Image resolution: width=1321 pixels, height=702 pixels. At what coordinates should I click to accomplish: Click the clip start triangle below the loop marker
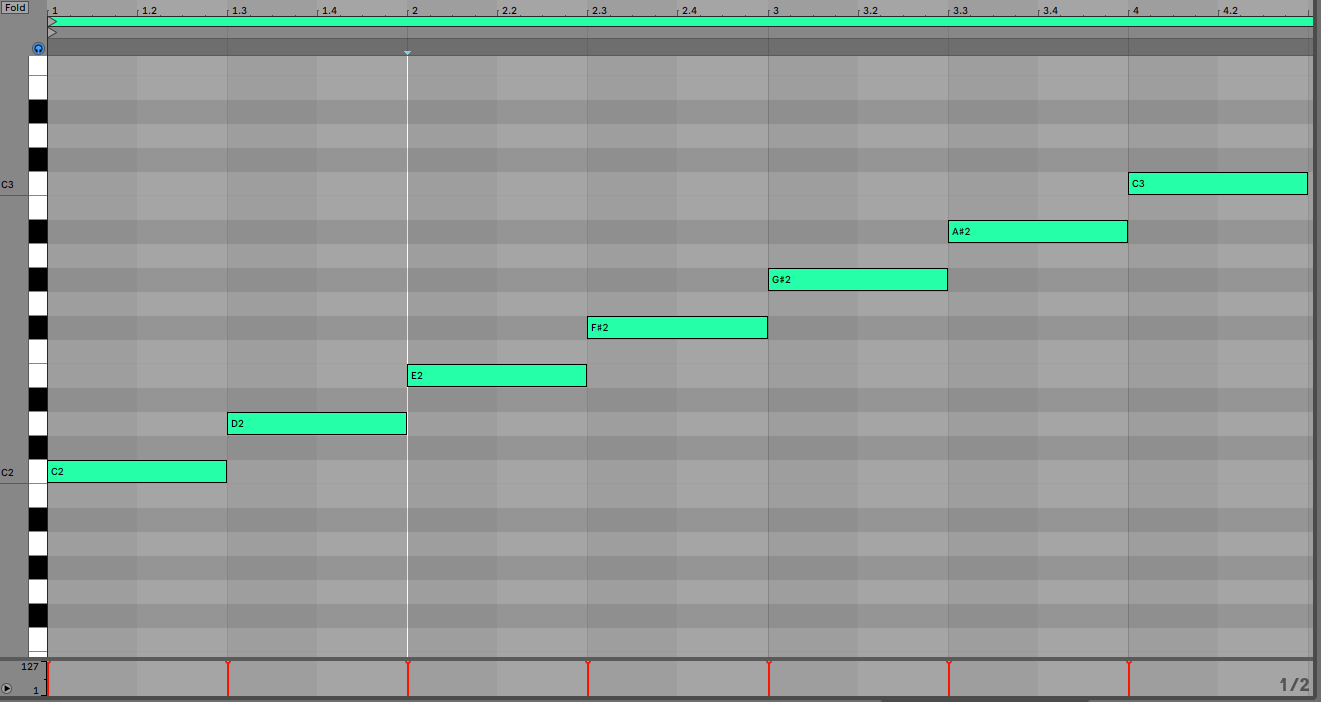click(x=52, y=32)
